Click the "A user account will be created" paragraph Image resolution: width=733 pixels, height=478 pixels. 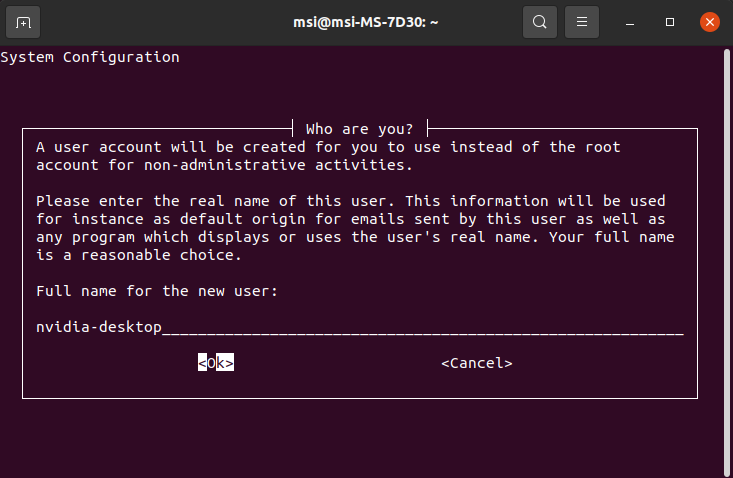(x=328, y=156)
